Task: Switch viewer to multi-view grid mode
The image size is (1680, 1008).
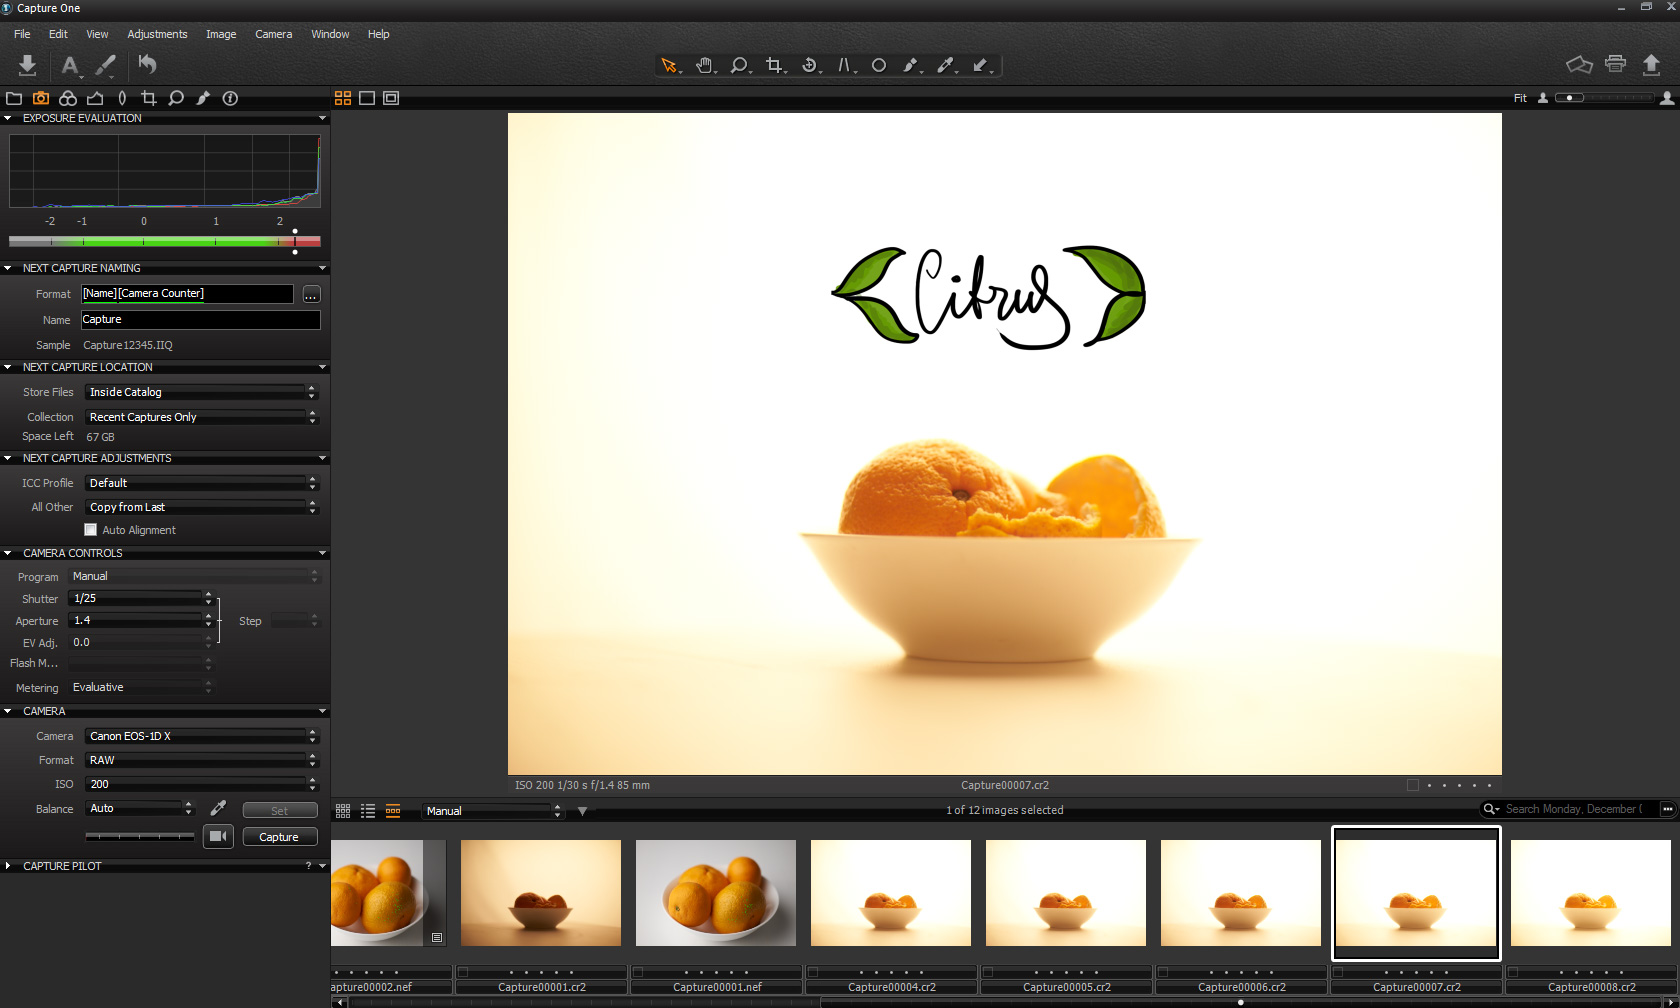Action: point(343,98)
